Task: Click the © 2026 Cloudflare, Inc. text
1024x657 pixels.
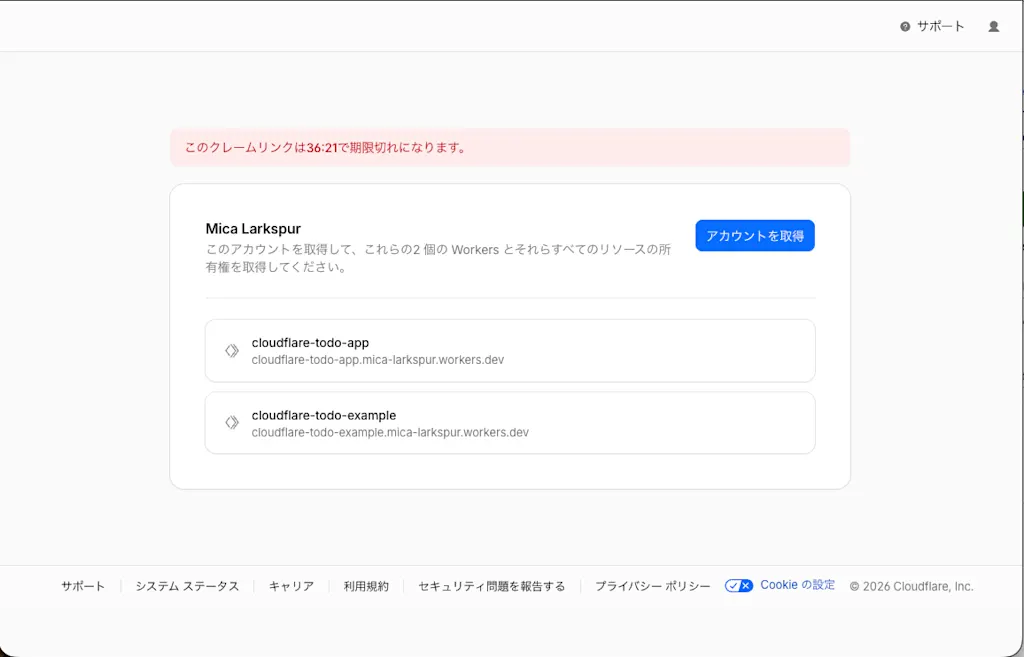Action: point(912,586)
